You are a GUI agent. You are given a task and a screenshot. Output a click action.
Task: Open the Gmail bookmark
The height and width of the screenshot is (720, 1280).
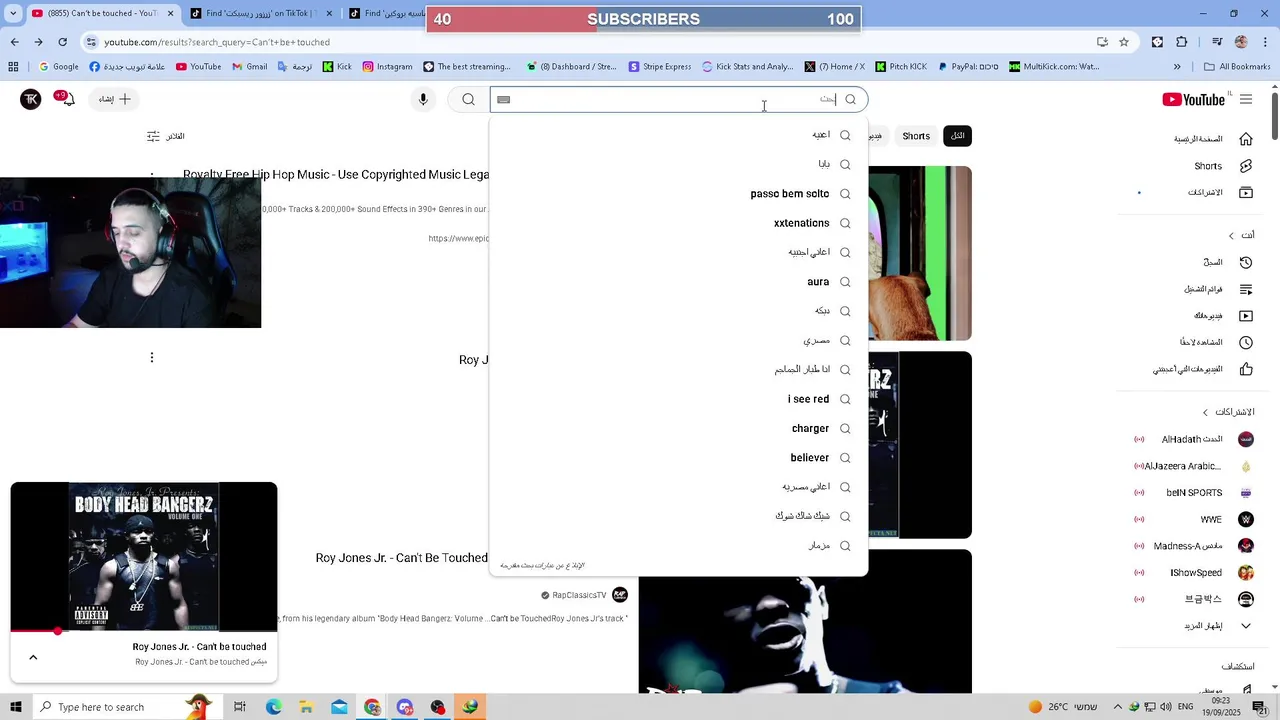249,67
